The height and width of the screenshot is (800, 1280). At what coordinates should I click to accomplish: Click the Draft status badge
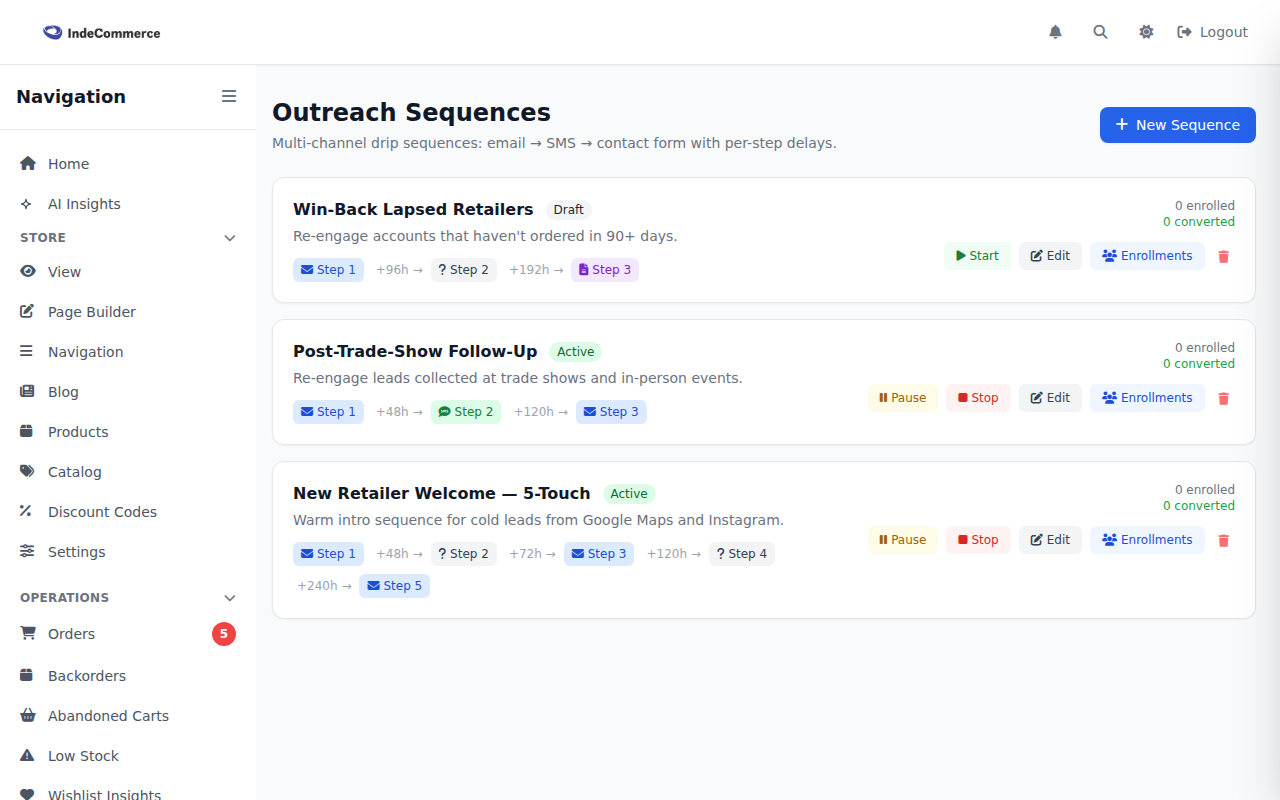pyautogui.click(x=568, y=210)
